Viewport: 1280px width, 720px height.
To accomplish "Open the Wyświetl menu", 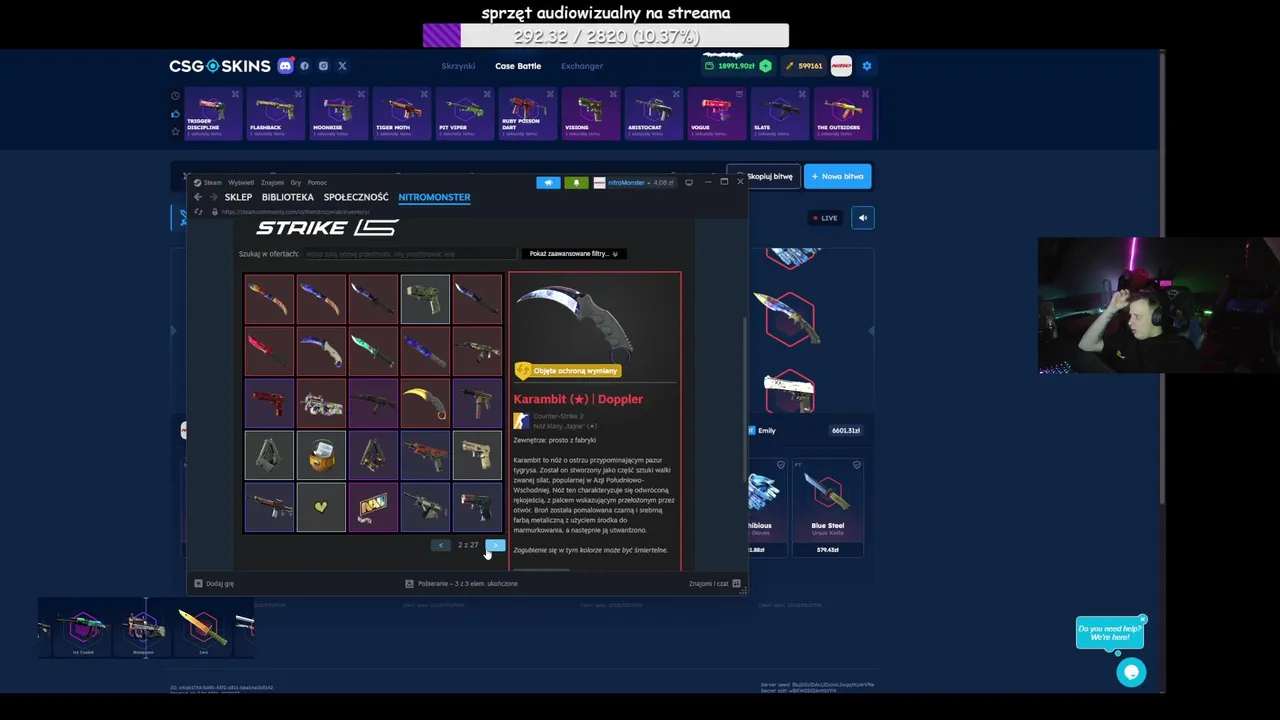I will pyautogui.click(x=241, y=183).
